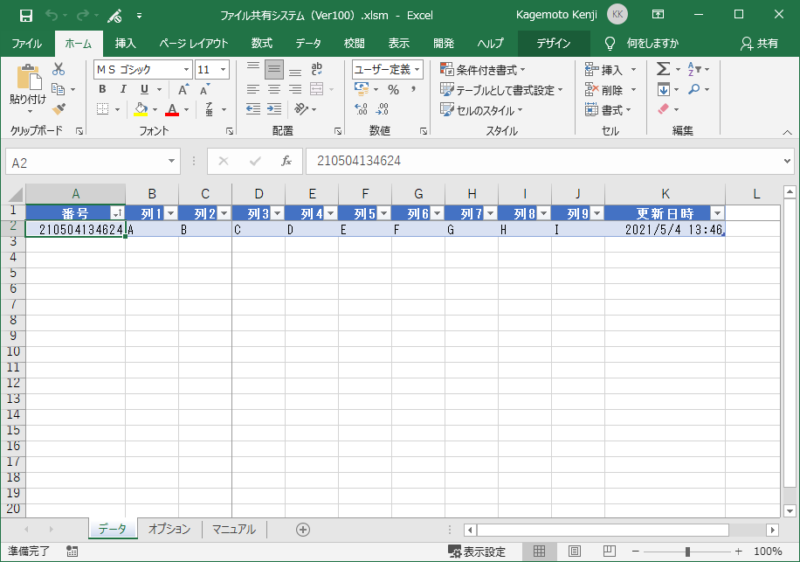The image size is (800, 562).
Task: Click the Clear eraser icon
Action: (663, 109)
